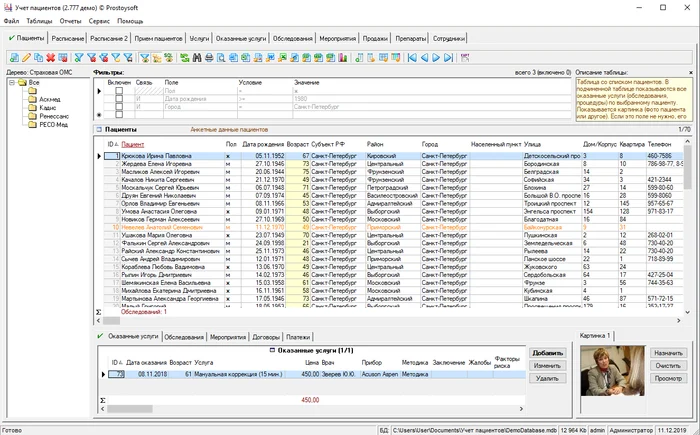Image resolution: width=700 pixels, height=435 pixels.
Task: Switch to the Препараты tab
Action: click(411, 38)
